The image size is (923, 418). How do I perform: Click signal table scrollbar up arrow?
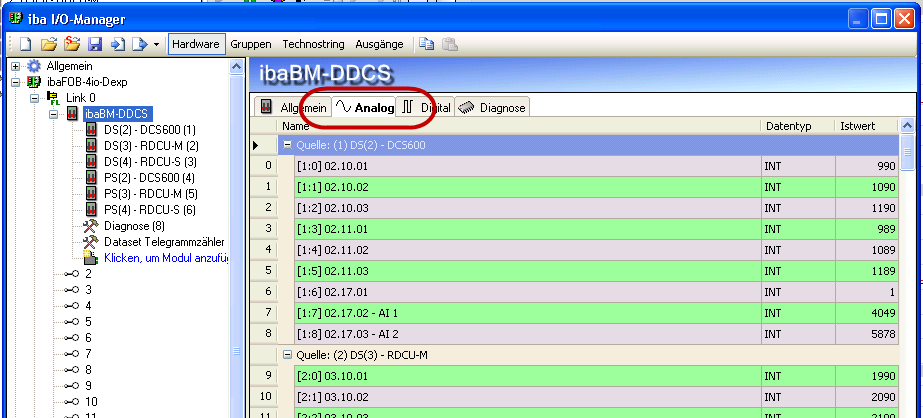907,126
